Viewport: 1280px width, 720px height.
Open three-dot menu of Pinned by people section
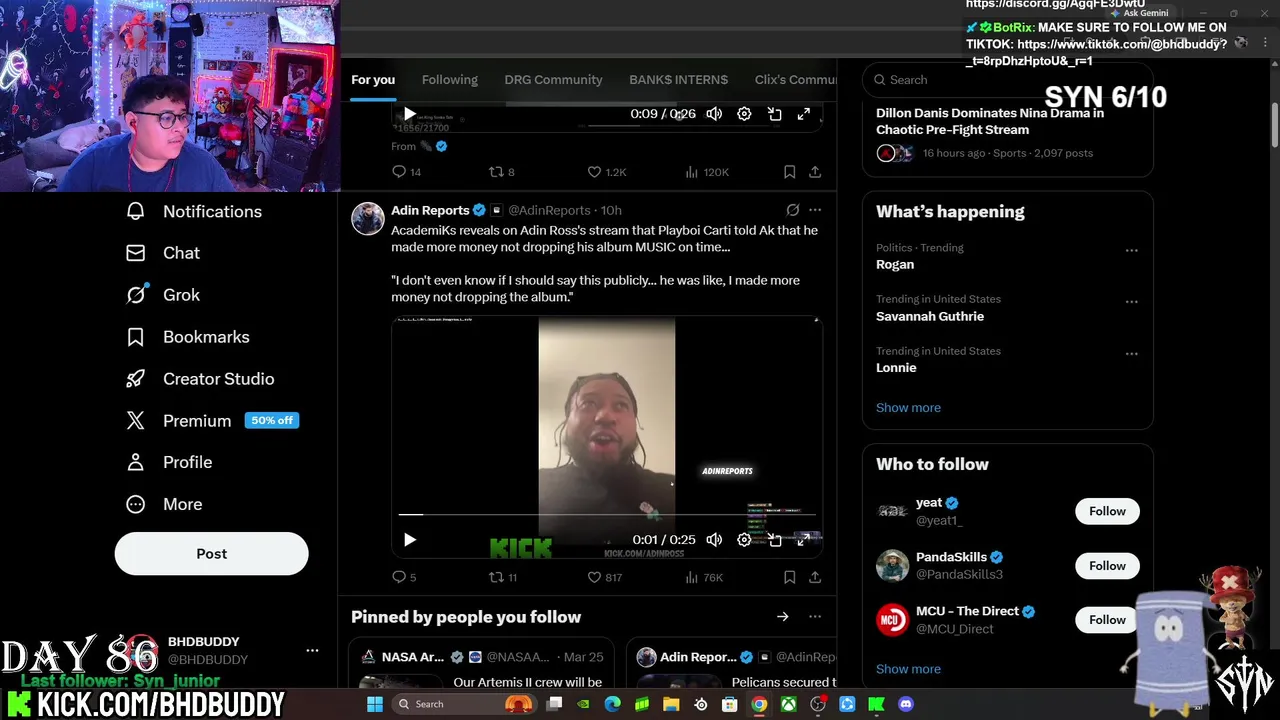point(815,617)
